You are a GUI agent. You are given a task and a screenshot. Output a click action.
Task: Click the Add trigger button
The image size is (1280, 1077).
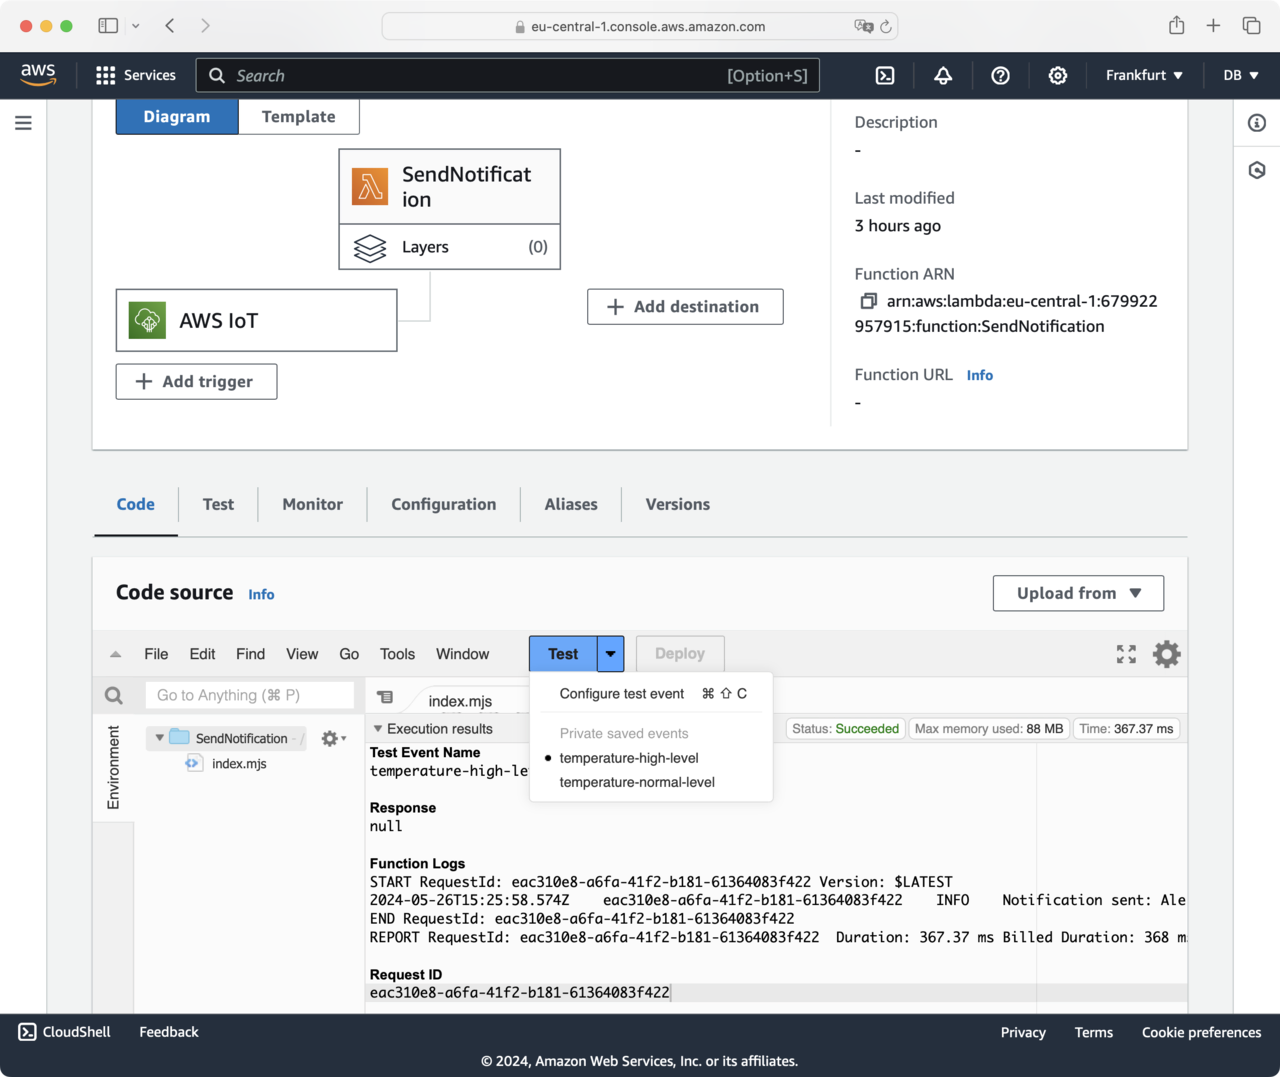(x=196, y=382)
